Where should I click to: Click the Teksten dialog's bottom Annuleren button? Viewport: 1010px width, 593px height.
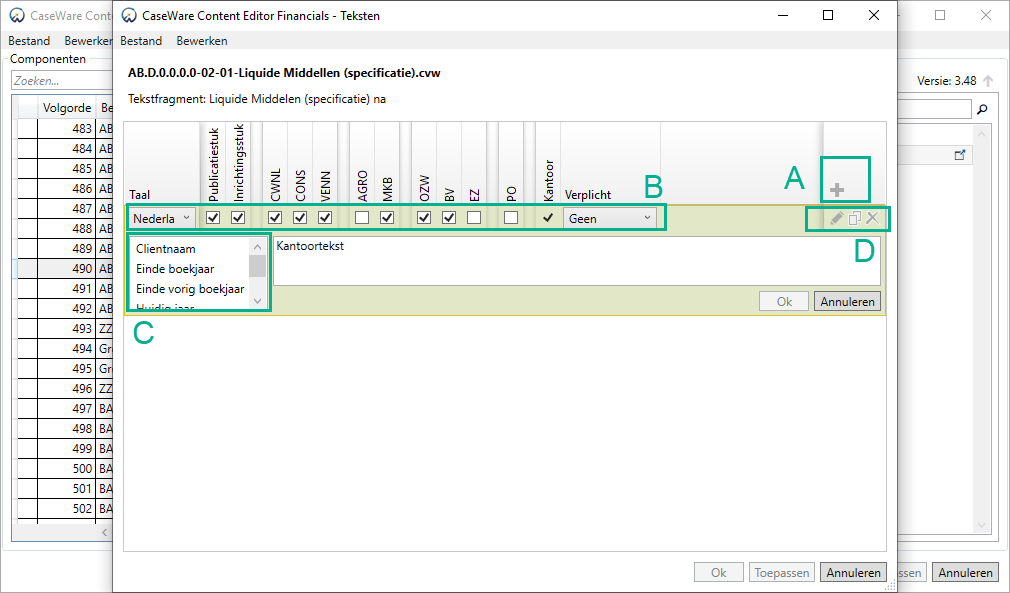point(853,572)
